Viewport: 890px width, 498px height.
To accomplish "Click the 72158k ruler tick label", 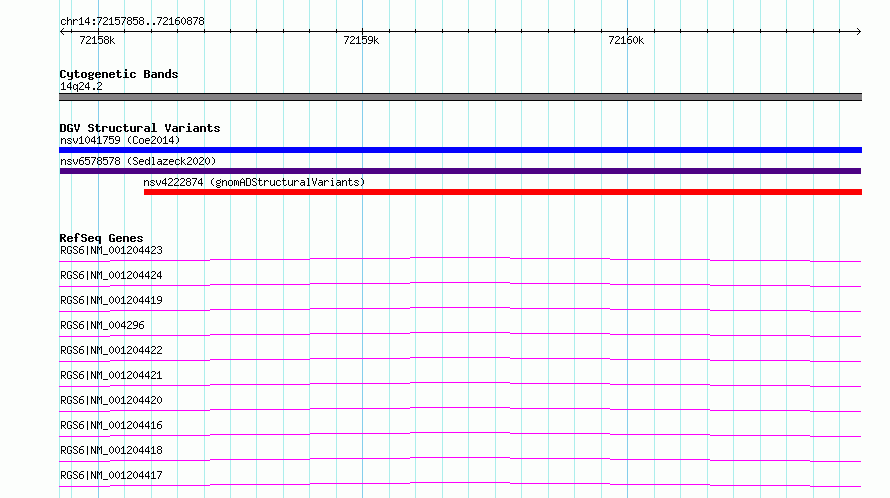I will point(97,40).
